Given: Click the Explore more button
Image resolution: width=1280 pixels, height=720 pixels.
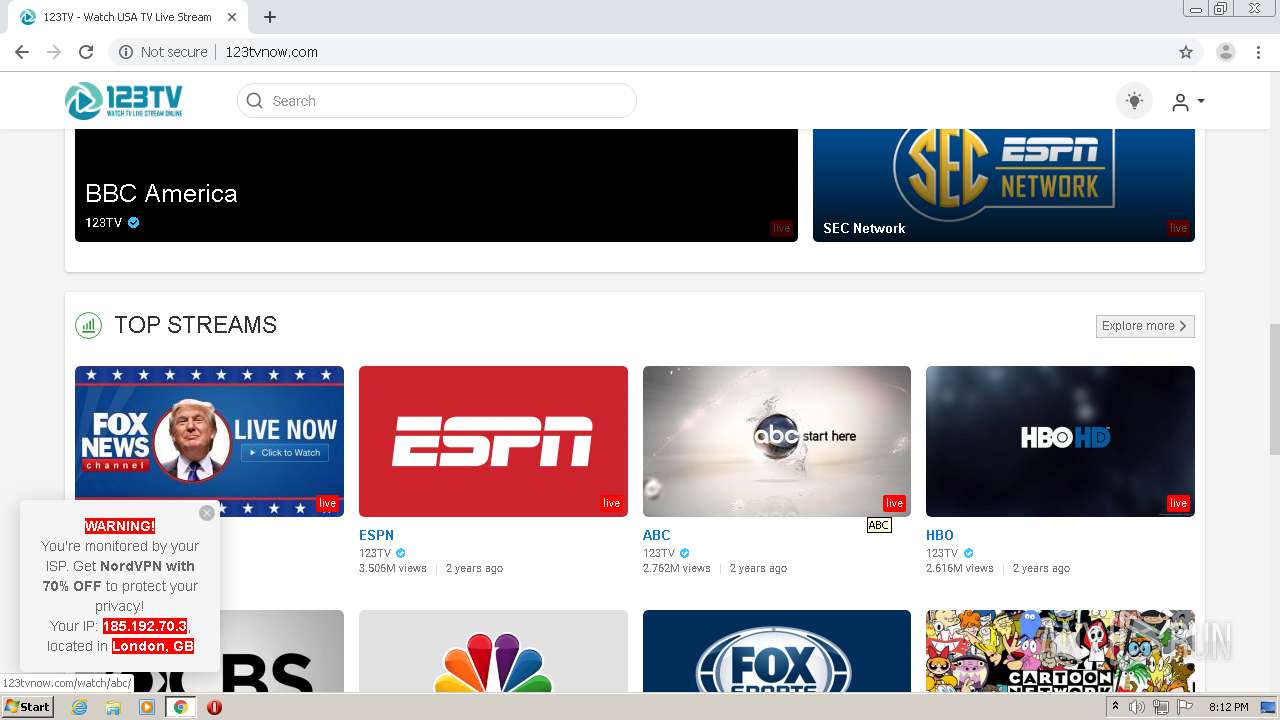Looking at the screenshot, I should [x=1145, y=326].
